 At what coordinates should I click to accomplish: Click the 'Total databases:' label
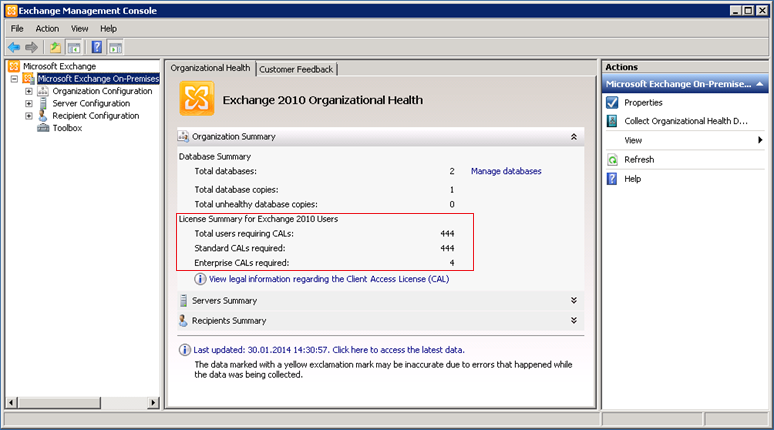coord(226,171)
